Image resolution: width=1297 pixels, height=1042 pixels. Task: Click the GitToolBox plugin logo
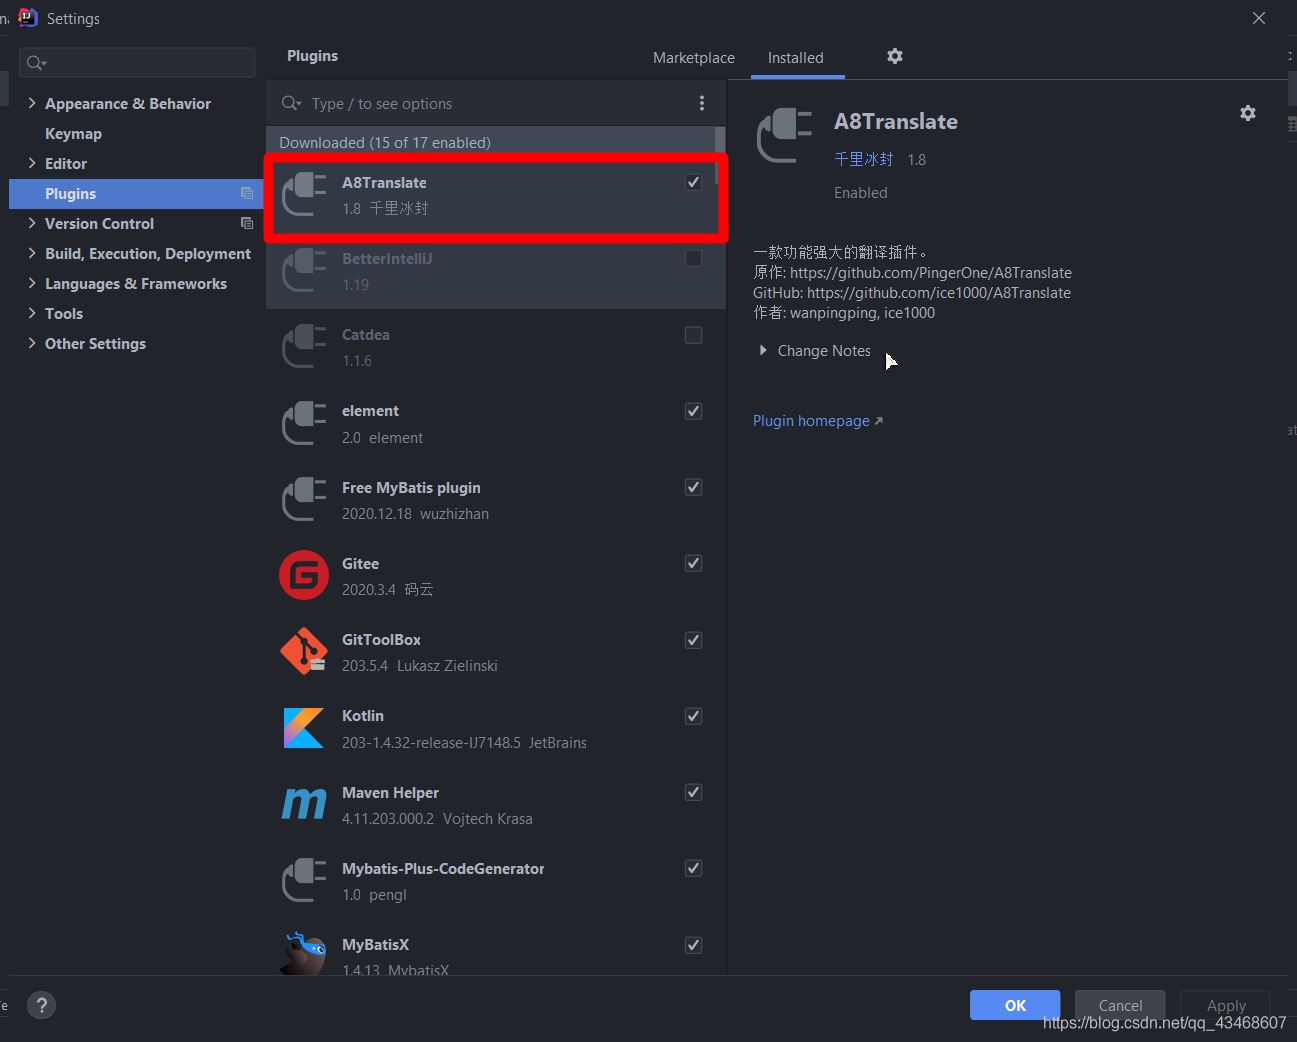(x=304, y=652)
